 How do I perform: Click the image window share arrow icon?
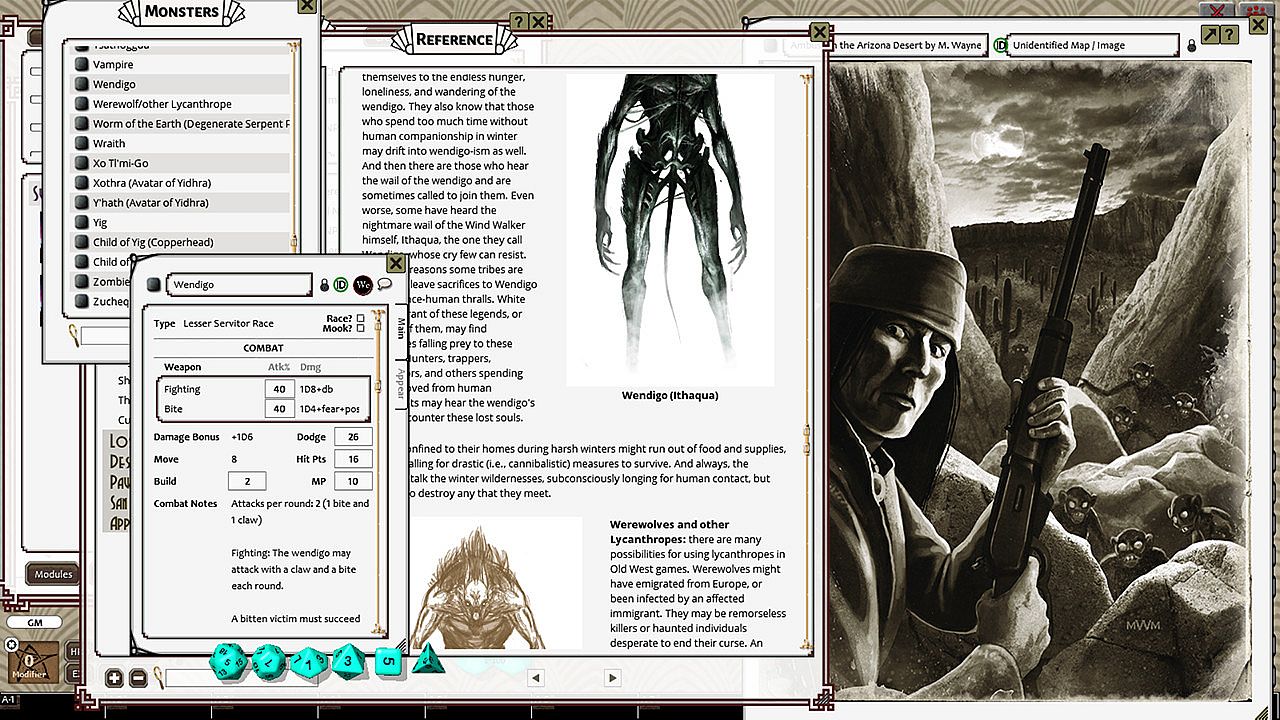coord(1209,34)
